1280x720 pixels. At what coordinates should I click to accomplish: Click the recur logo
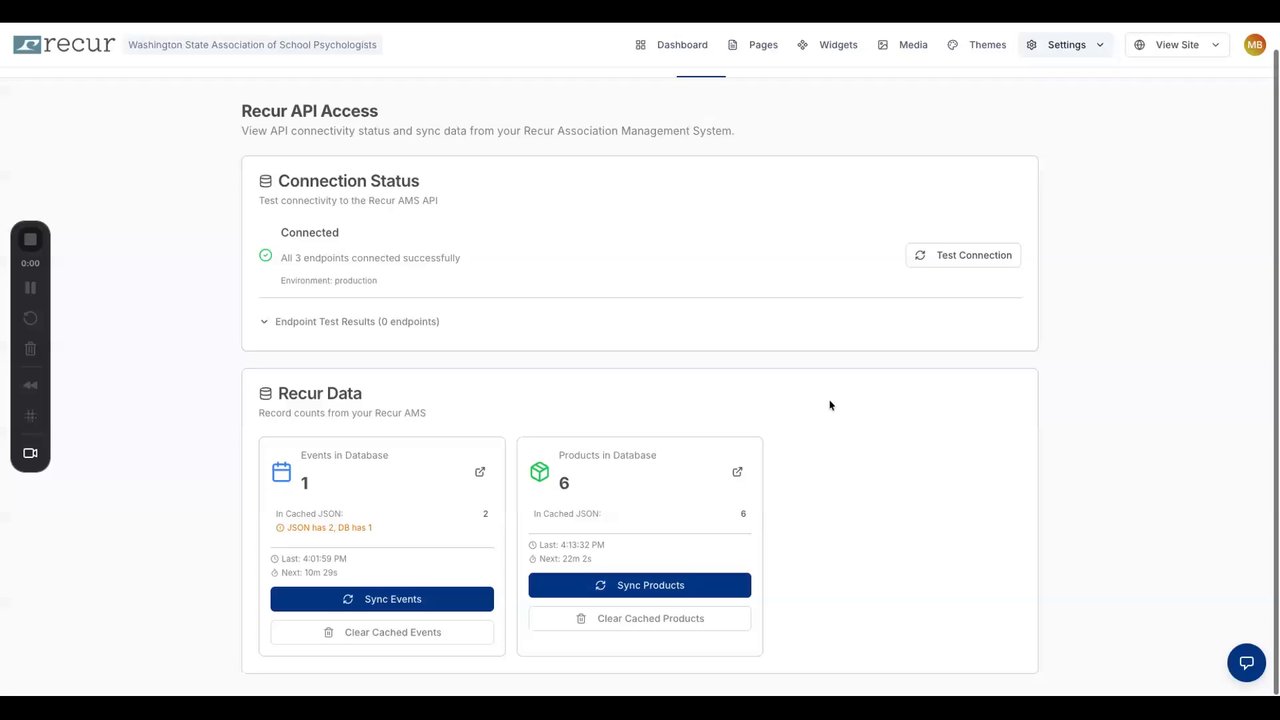pos(64,45)
